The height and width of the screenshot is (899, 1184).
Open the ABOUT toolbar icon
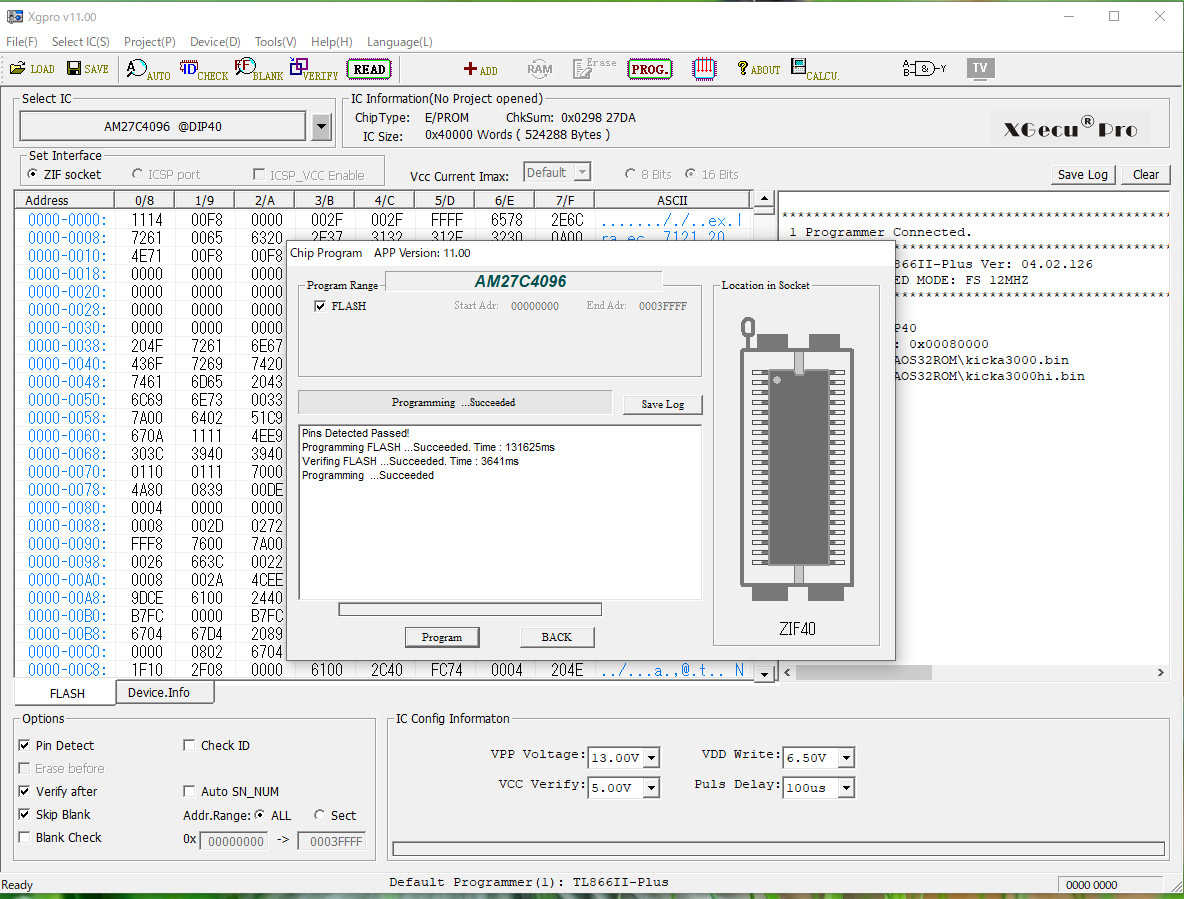(758, 69)
